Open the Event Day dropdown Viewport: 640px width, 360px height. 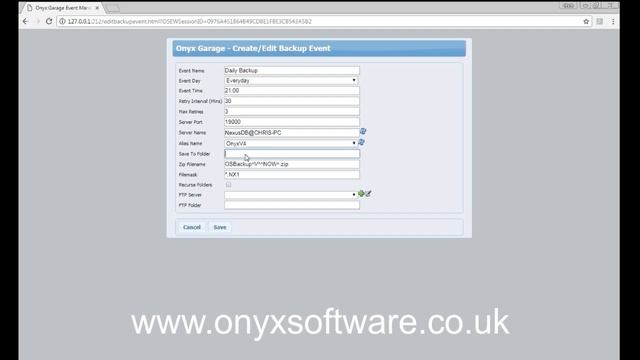[x=291, y=80]
